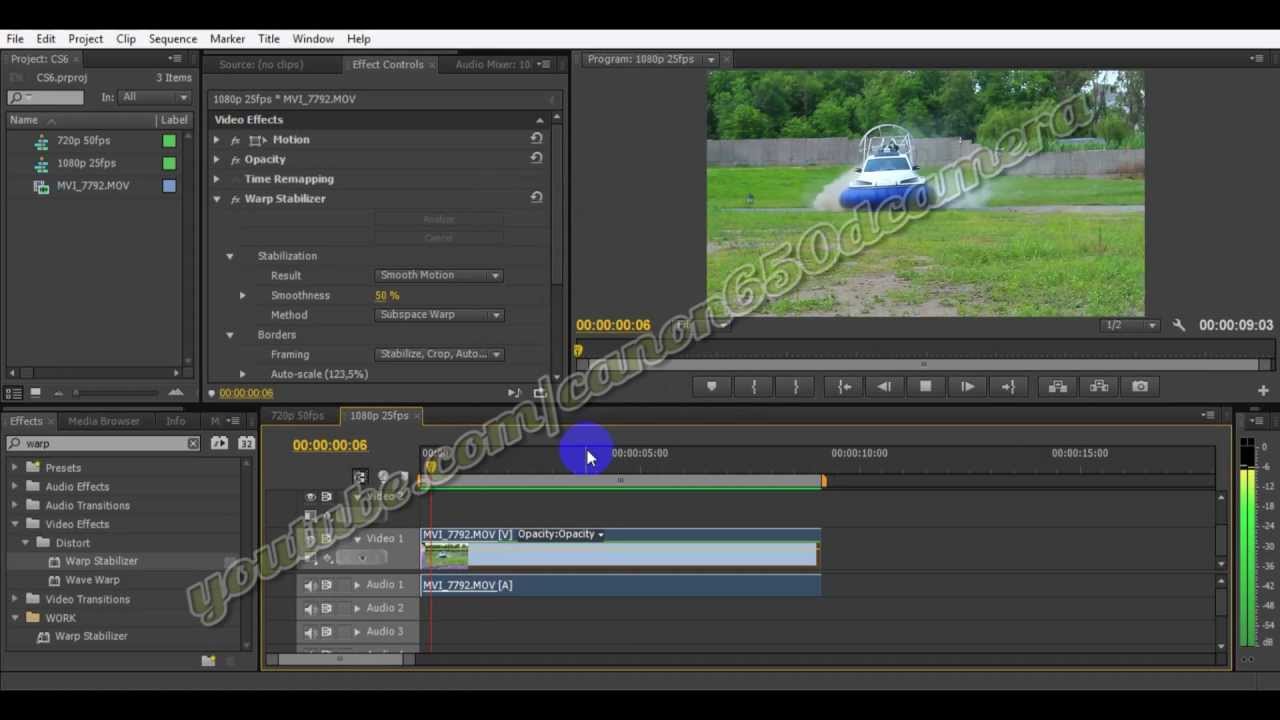Click the Export Frame camera icon
1280x720 pixels.
(x=1140, y=387)
